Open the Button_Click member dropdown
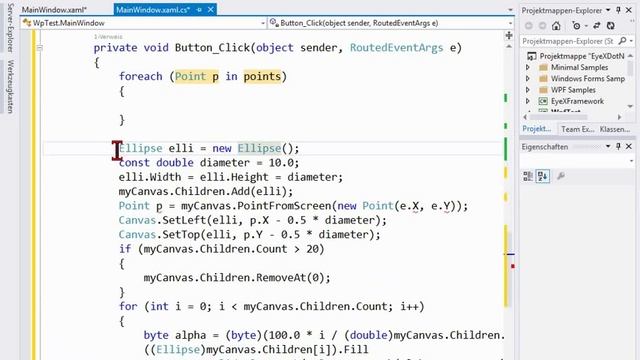 point(510,23)
